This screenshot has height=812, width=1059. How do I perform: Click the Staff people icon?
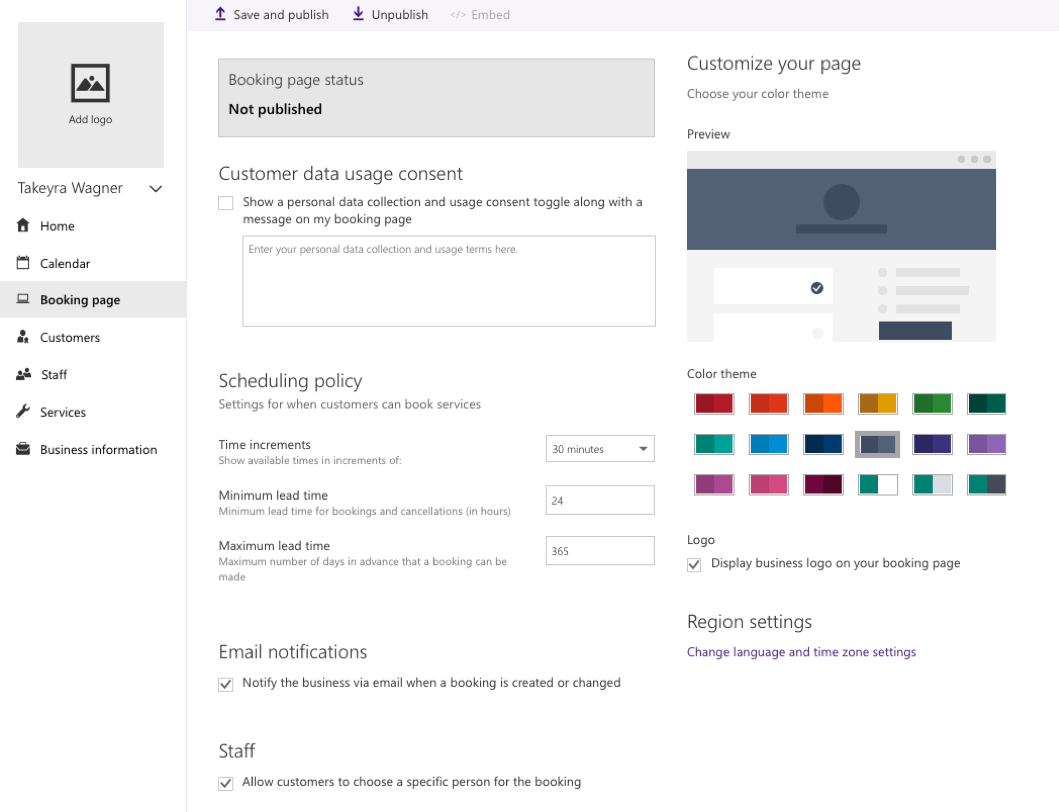click(24, 374)
